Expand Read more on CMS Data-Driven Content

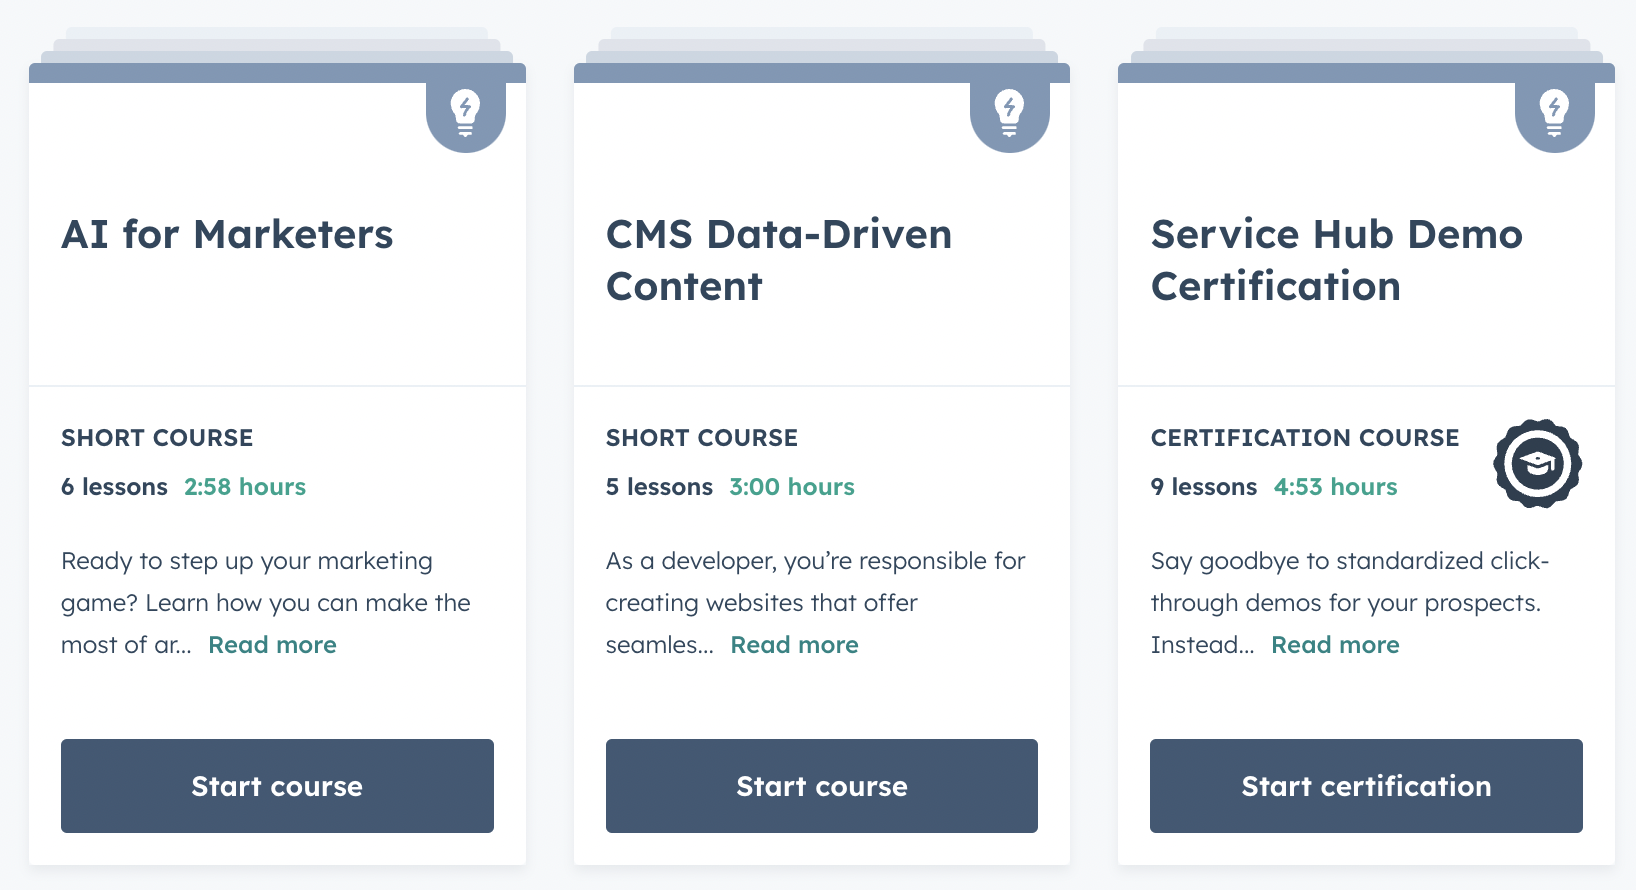[x=794, y=645]
